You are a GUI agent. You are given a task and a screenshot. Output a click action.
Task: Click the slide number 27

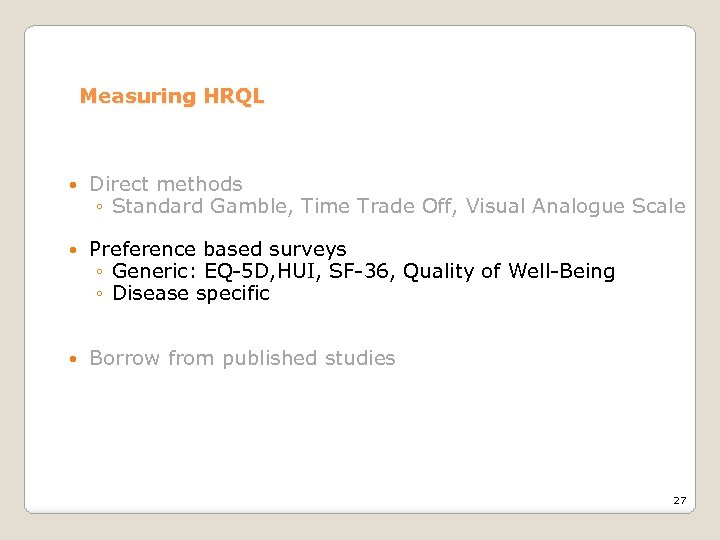click(x=679, y=500)
